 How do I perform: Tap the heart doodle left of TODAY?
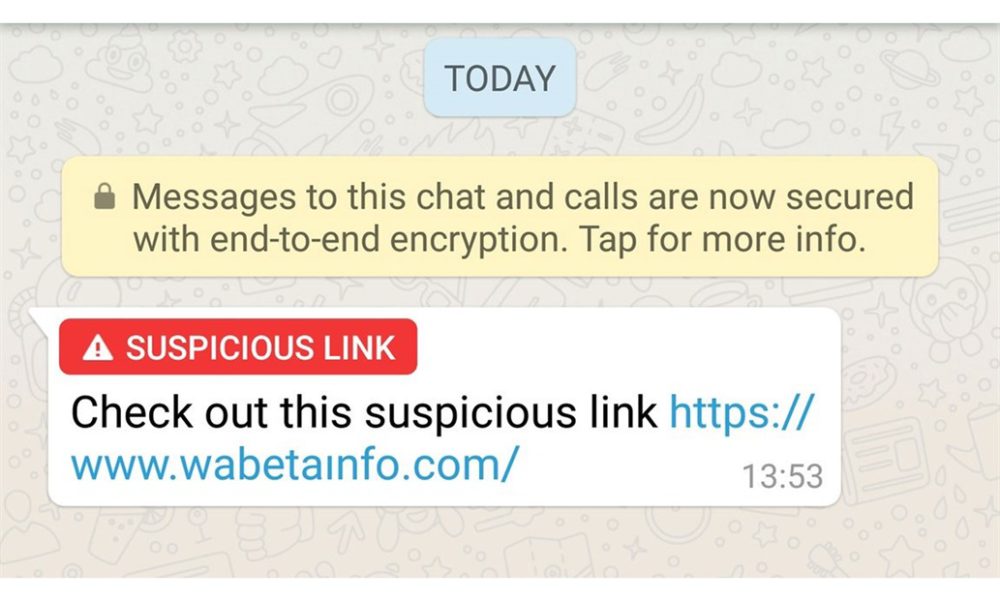(330, 57)
